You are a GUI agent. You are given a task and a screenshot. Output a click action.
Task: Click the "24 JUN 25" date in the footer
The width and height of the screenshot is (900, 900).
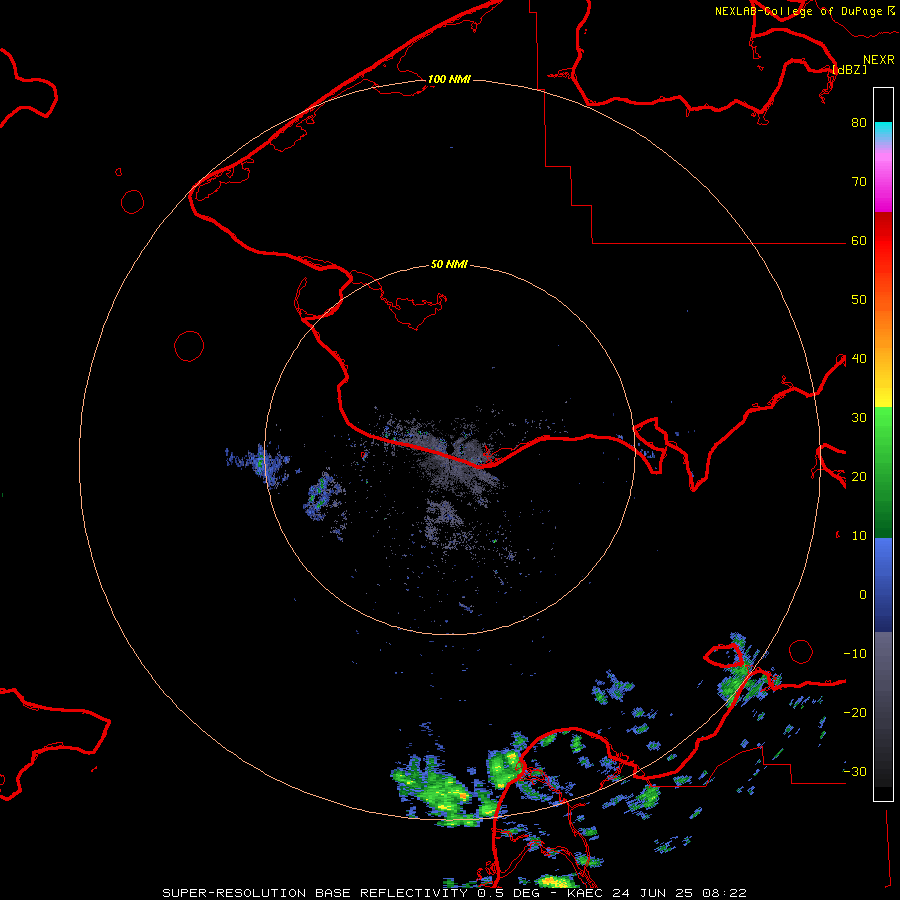coord(654,893)
